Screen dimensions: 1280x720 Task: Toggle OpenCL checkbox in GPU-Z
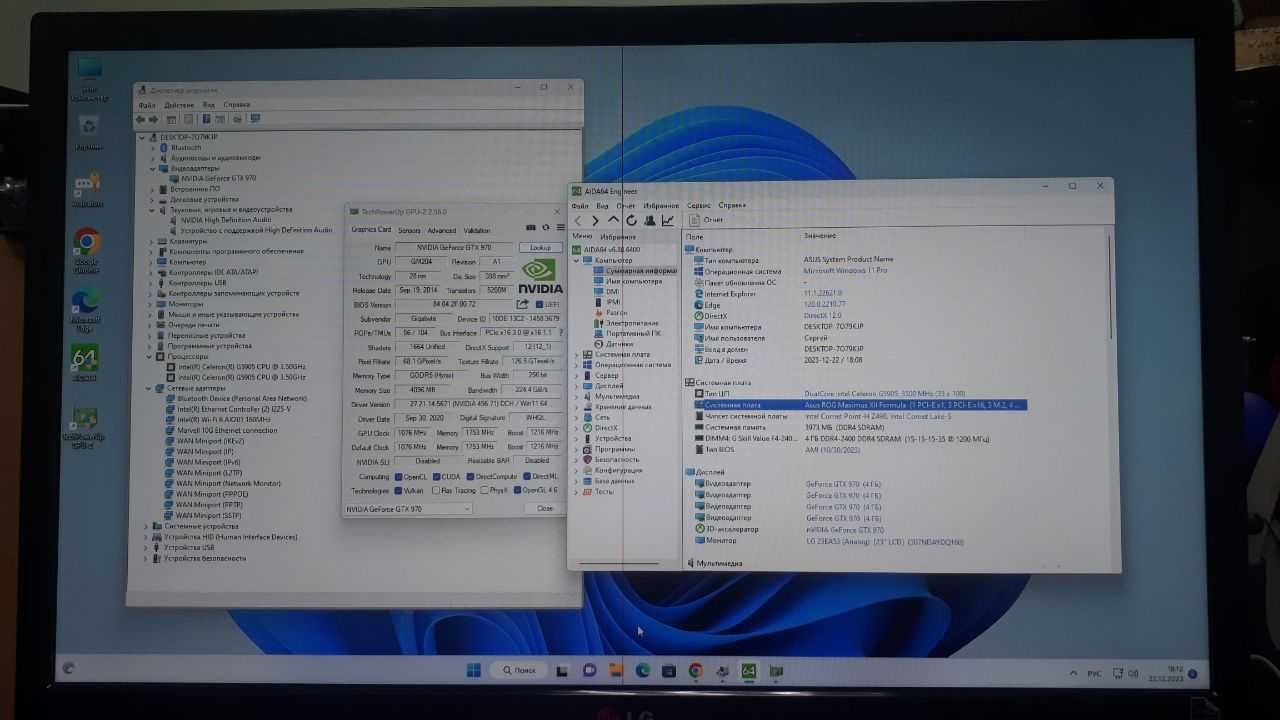tap(399, 476)
